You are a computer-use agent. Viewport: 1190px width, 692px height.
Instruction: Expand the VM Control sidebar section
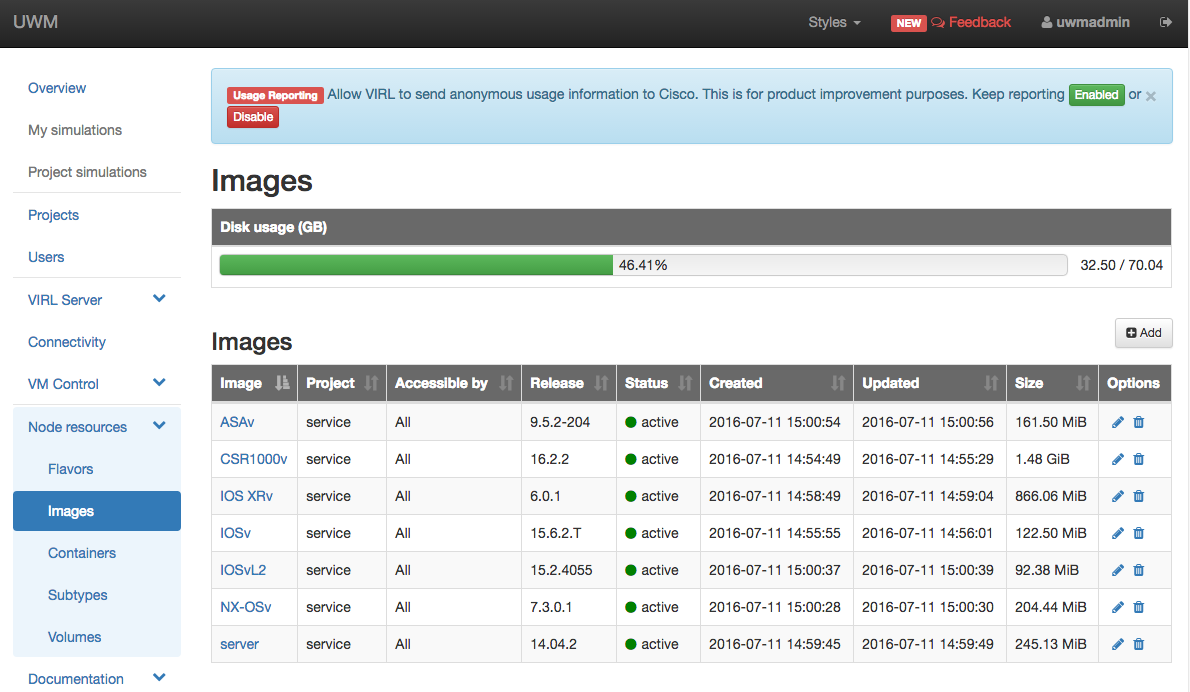point(159,383)
